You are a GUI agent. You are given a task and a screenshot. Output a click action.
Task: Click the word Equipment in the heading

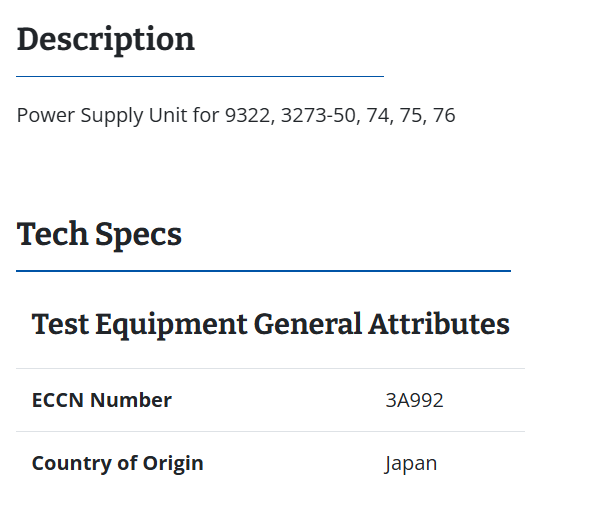pyautogui.click(x=171, y=326)
